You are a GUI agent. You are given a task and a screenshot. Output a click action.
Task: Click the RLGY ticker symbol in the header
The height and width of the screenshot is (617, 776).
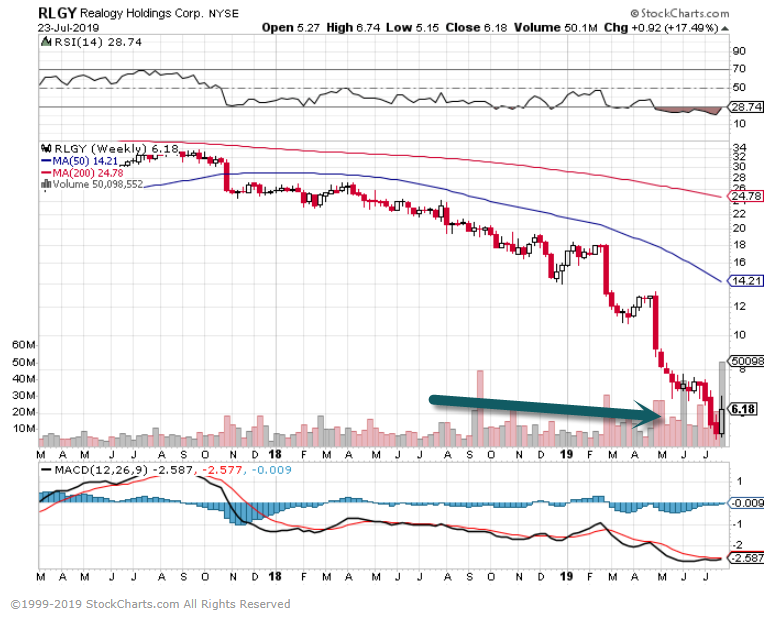57,13
